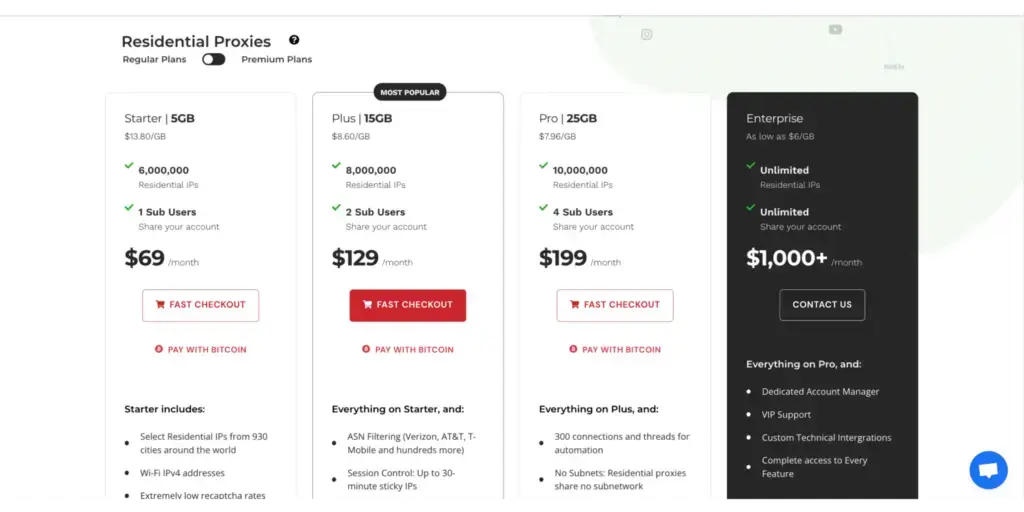Viewport: 1024px width, 512px height.
Task: Select the Regular Plans label
Action: click(154, 59)
